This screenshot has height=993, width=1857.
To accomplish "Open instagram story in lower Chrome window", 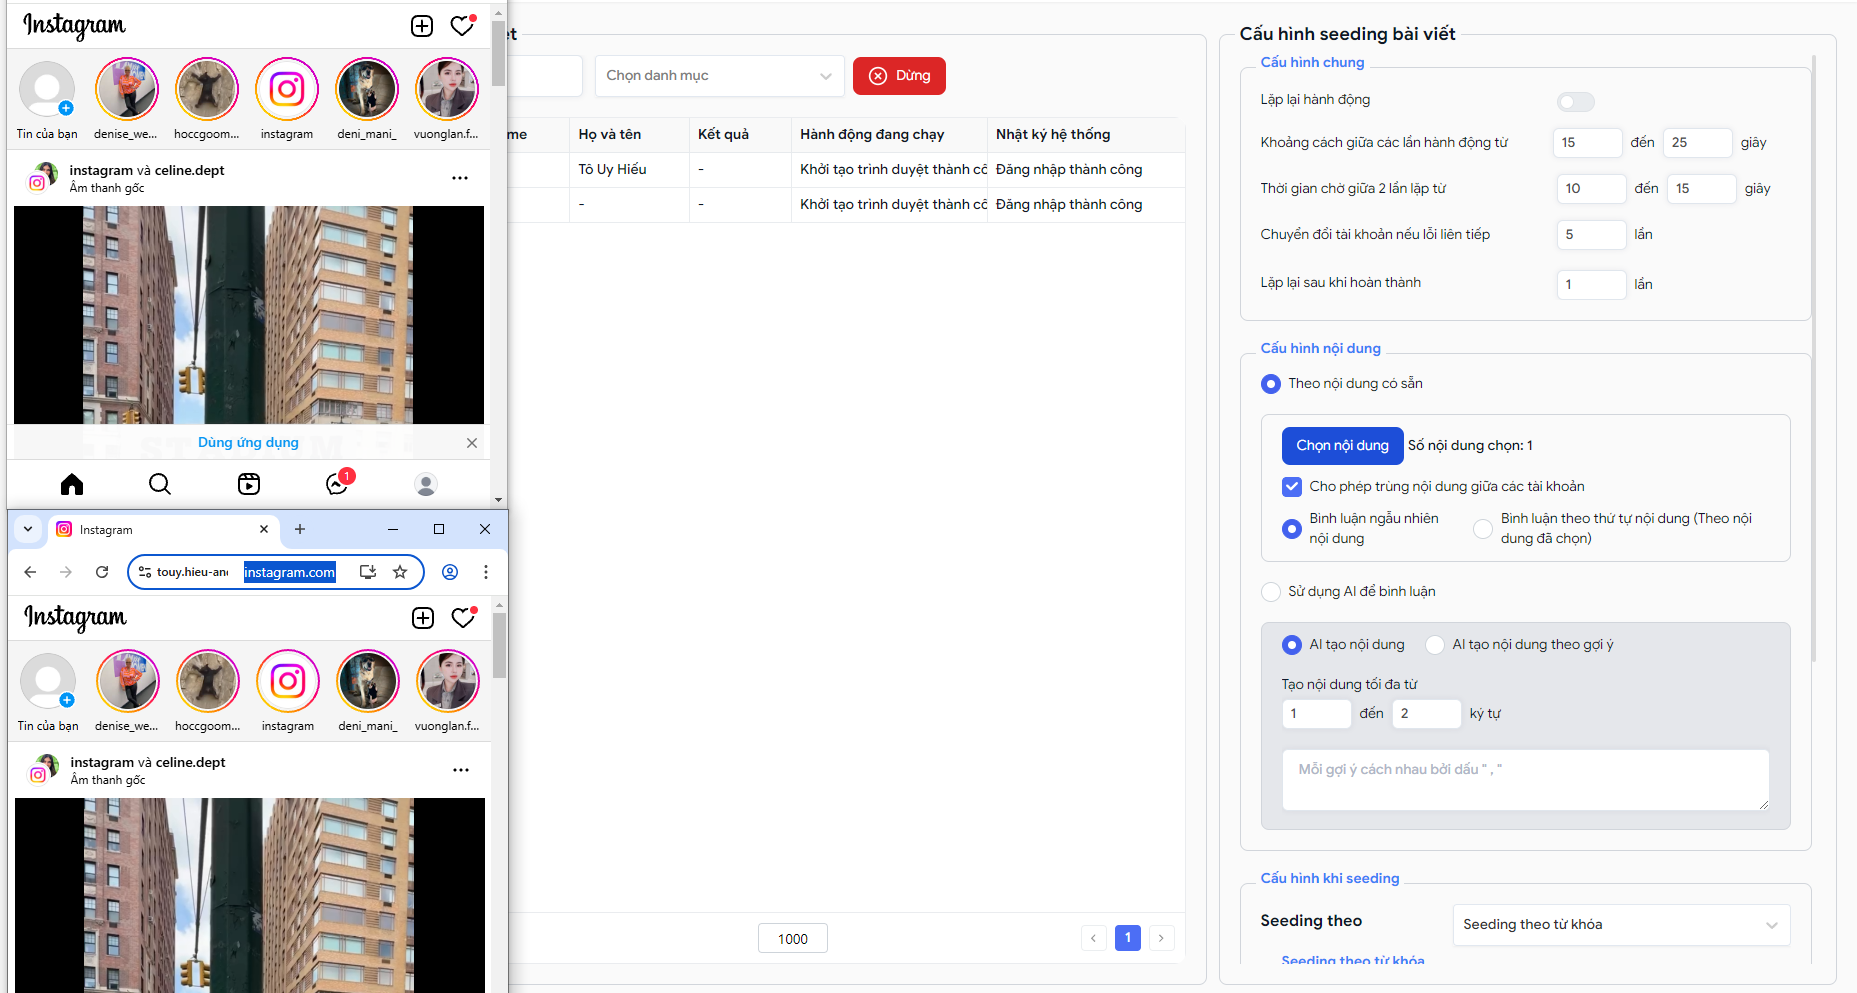I will 288,692.
